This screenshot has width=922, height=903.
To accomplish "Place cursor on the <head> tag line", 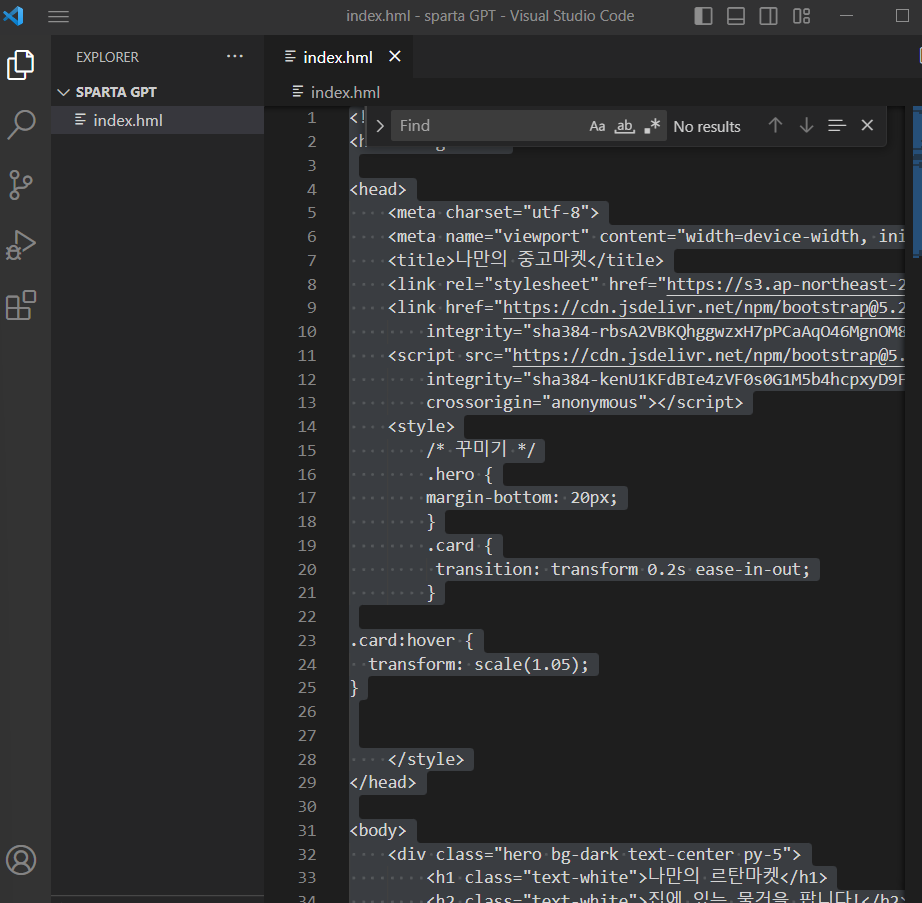I will pos(378,189).
